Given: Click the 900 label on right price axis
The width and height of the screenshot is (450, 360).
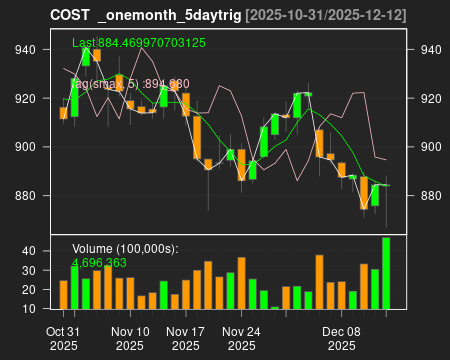Looking at the screenshot, I should coord(431,147).
